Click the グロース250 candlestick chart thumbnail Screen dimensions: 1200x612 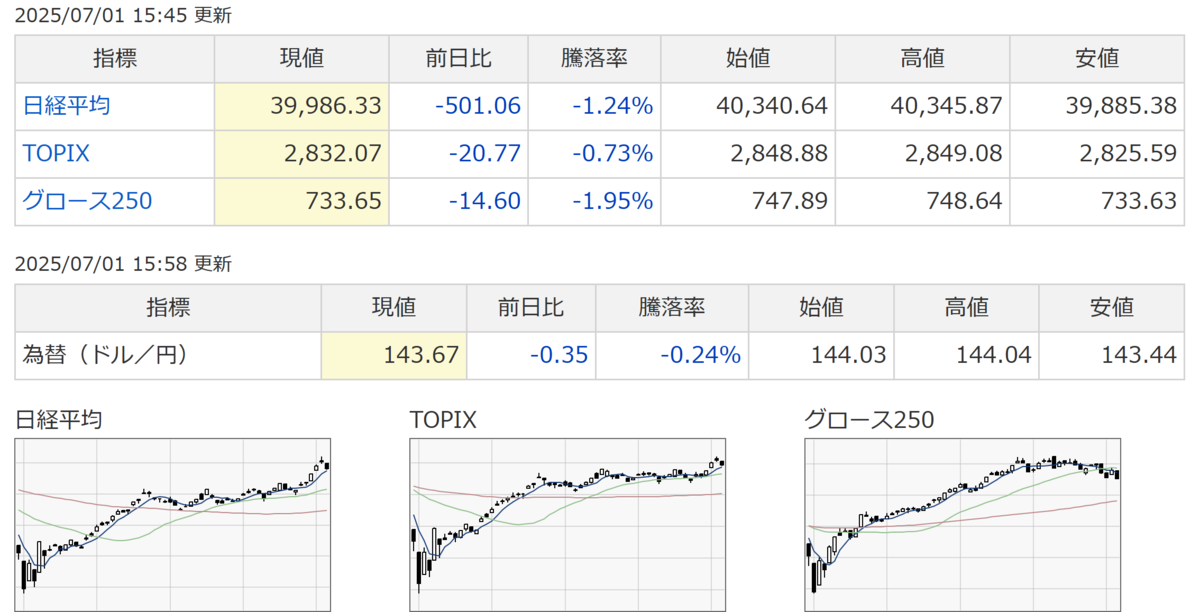click(x=962, y=525)
